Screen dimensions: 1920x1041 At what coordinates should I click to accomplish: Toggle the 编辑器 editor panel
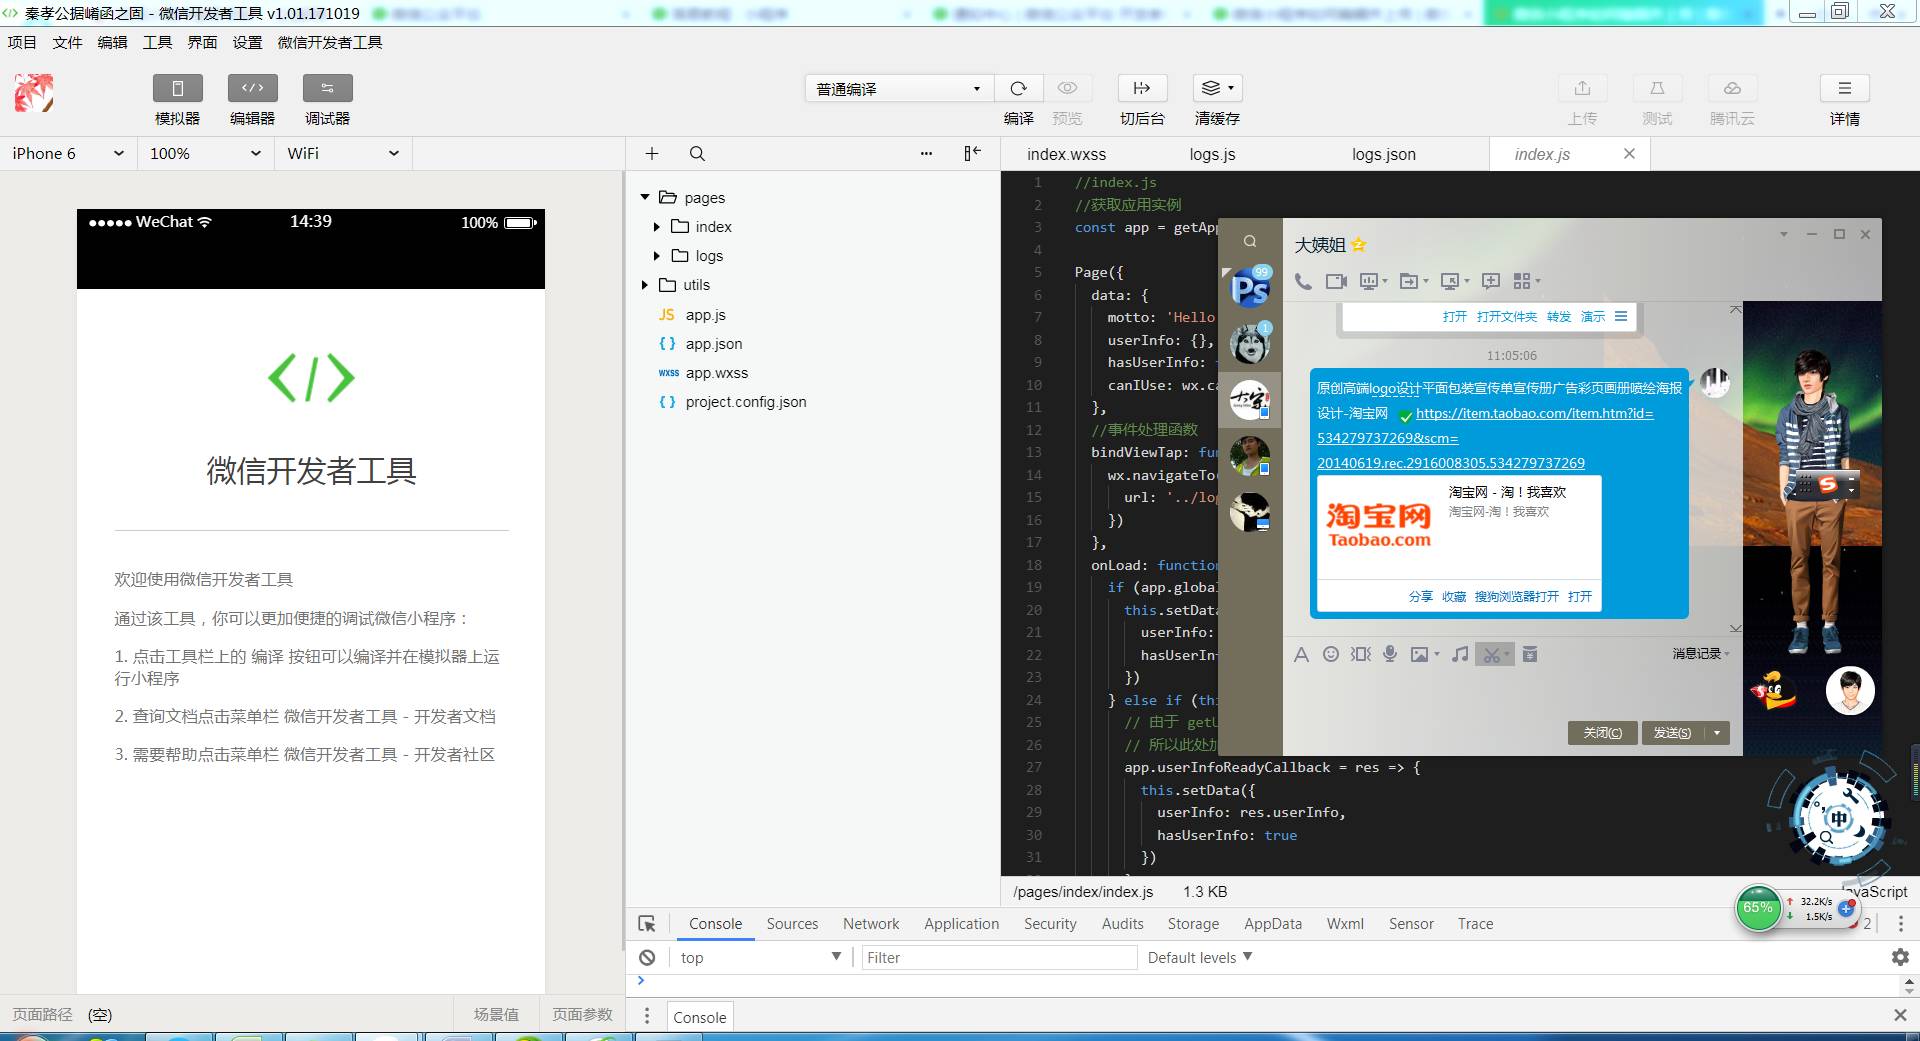252,88
